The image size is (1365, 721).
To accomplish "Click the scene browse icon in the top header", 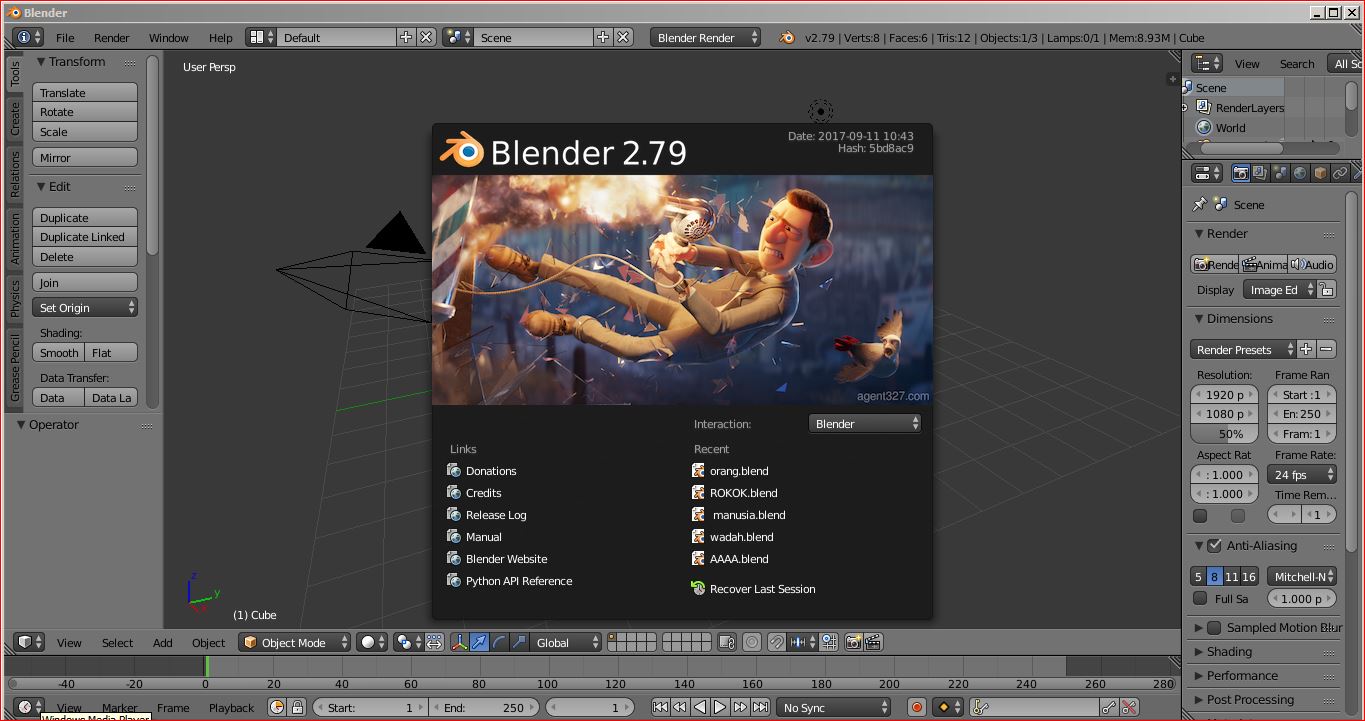I will [459, 37].
